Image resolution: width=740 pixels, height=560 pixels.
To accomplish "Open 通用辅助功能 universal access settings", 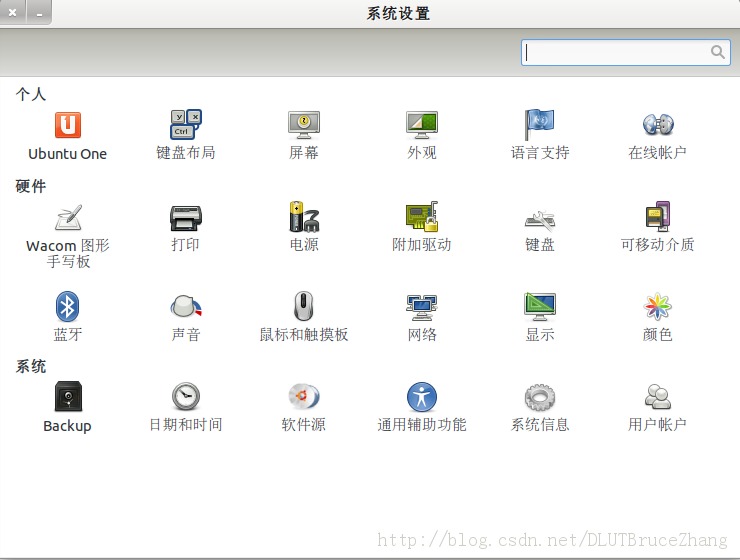I will [422, 397].
